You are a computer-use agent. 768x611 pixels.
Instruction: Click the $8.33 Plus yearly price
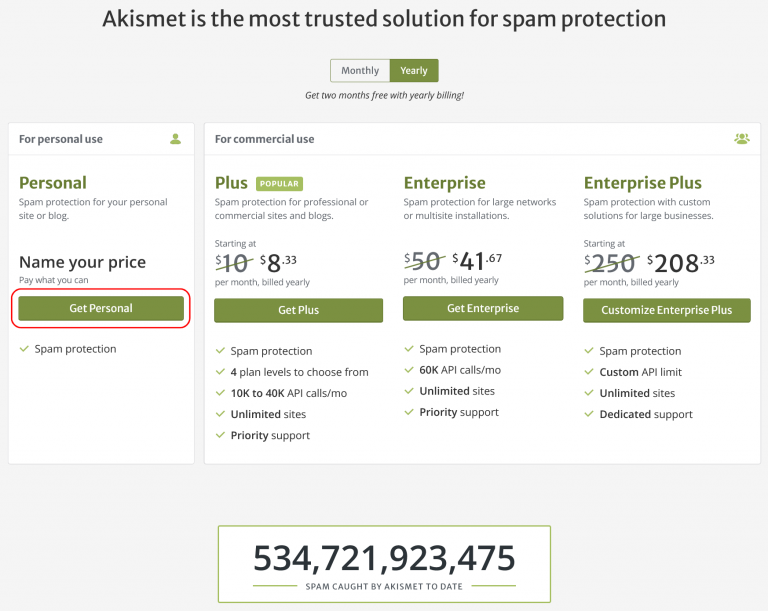tap(278, 263)
